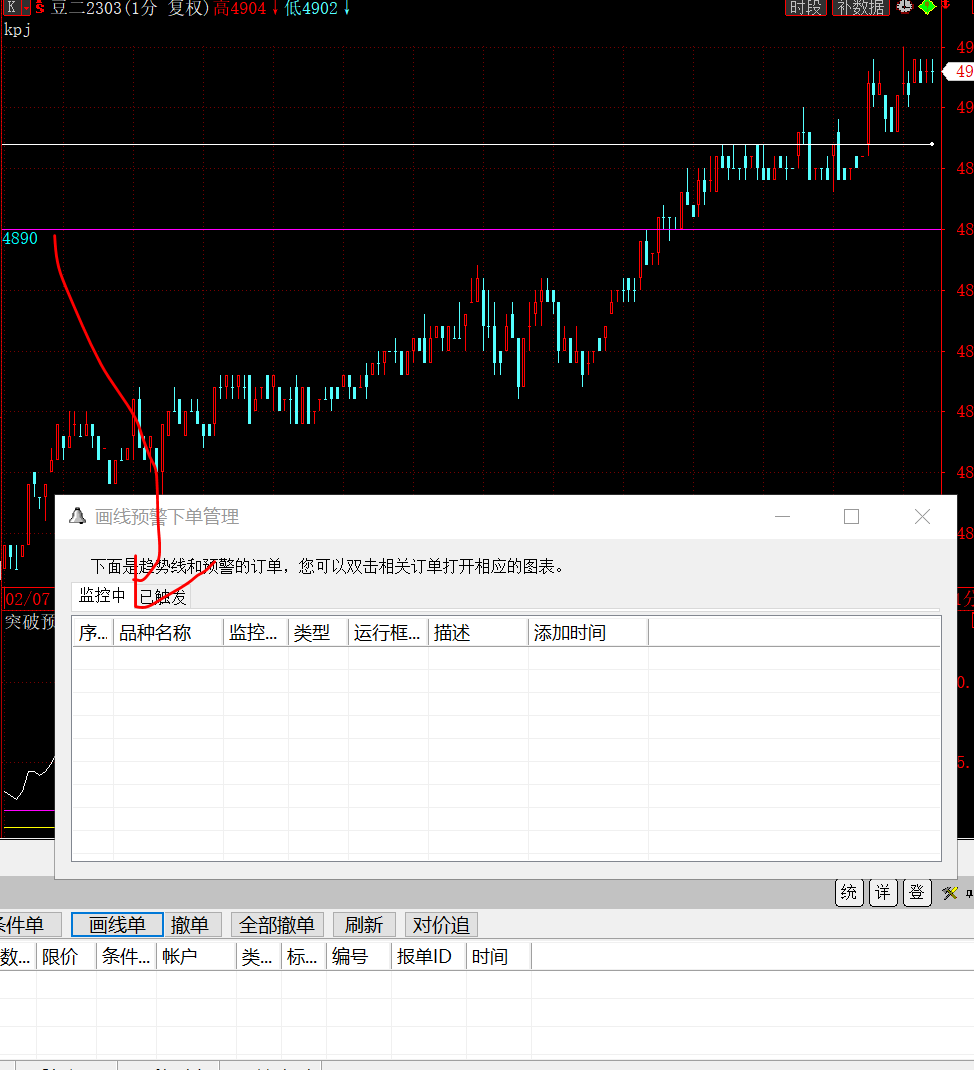Click the 02/07 date label on time axis
Viewport: 974px width, 1070px height.
[x=27, y=599]
